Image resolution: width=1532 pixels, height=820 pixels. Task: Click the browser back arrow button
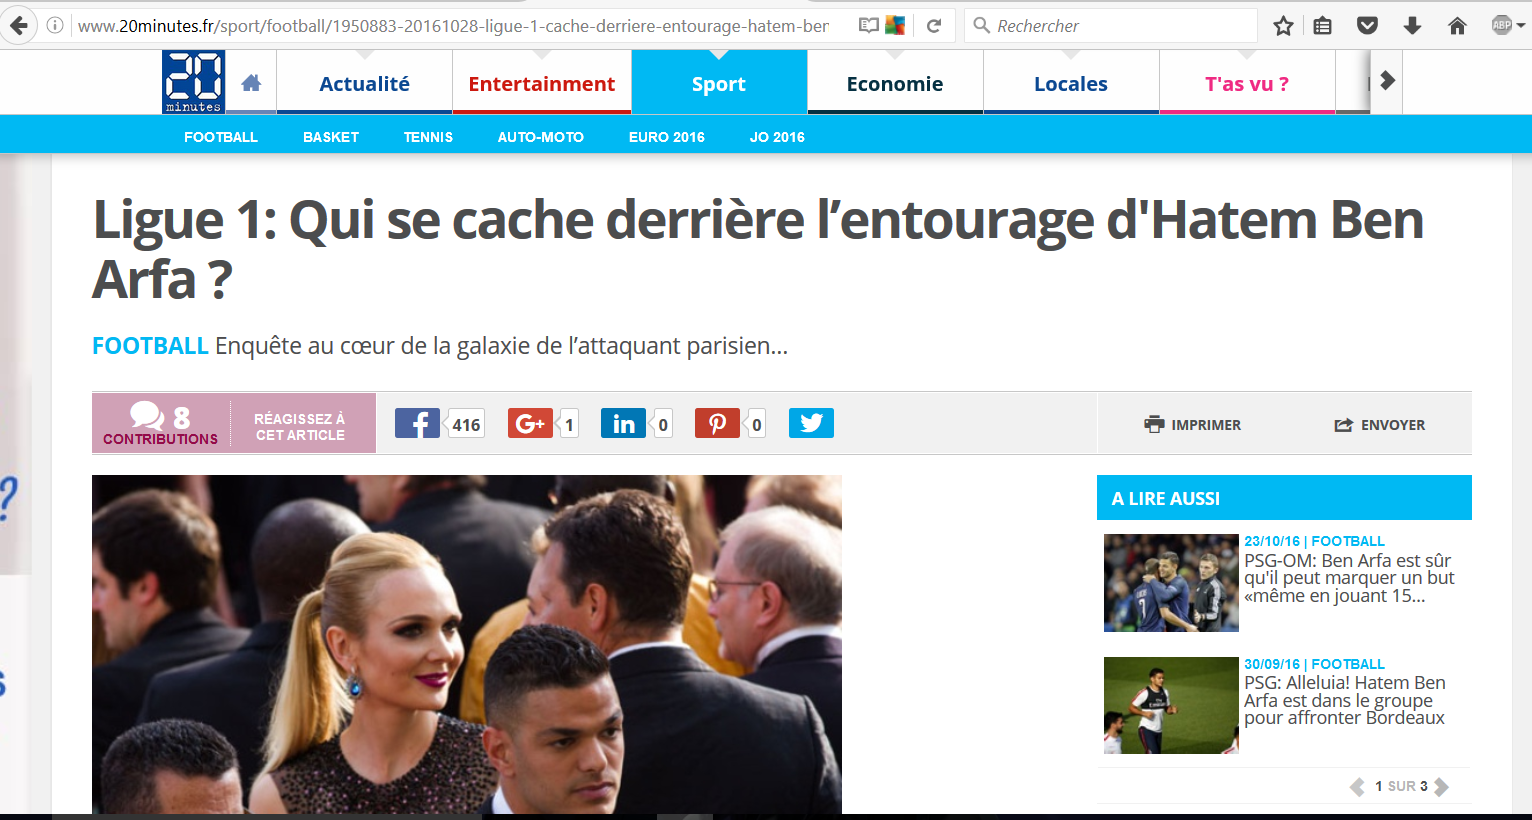pos(17,25)
